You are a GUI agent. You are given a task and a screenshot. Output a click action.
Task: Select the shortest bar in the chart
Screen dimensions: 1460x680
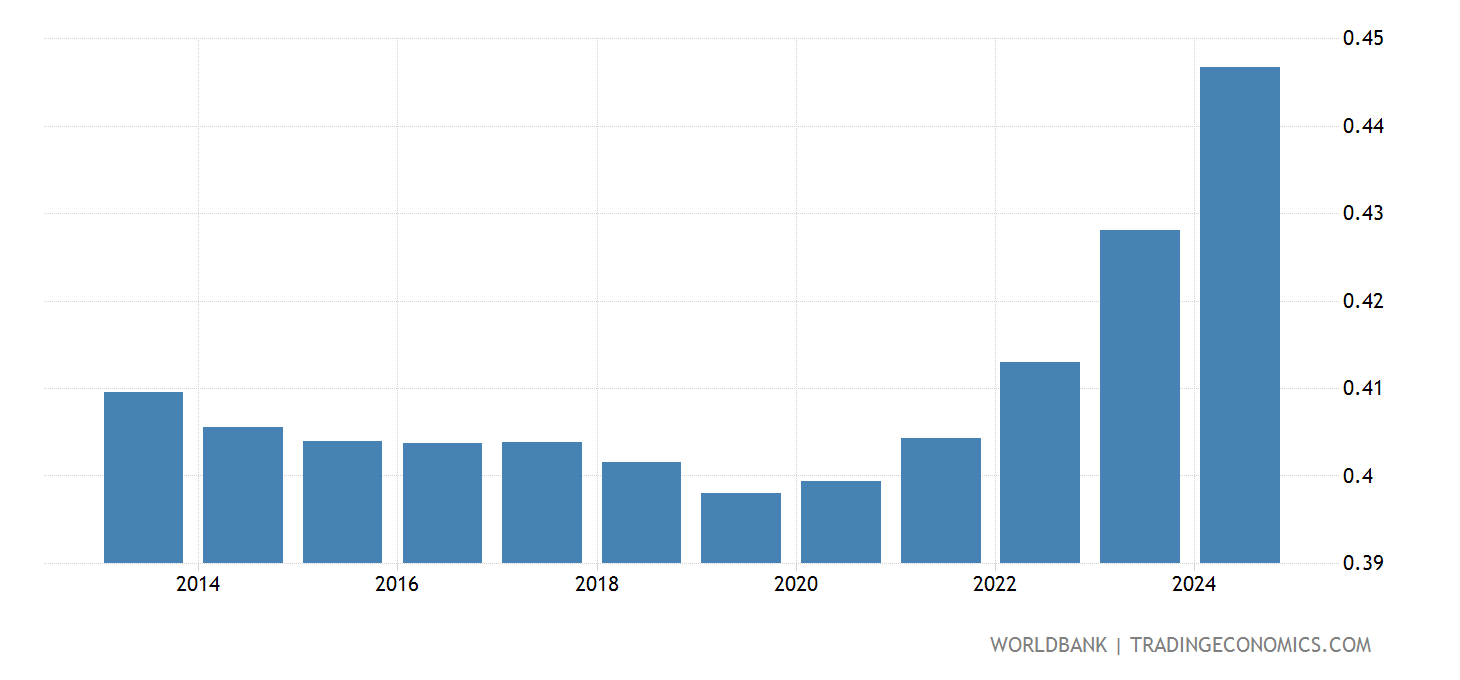click(741, 528)
